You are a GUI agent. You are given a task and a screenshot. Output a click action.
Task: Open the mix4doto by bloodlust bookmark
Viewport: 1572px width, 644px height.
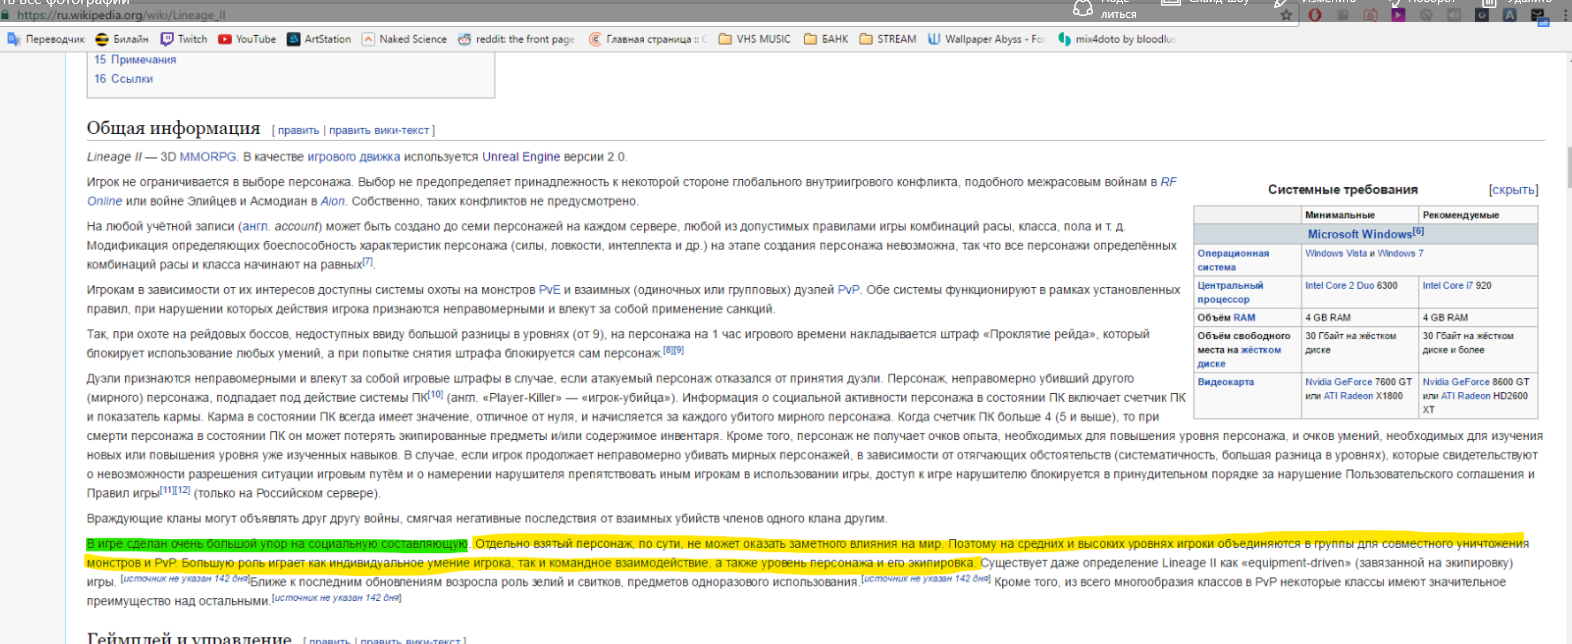point(1117,39)
